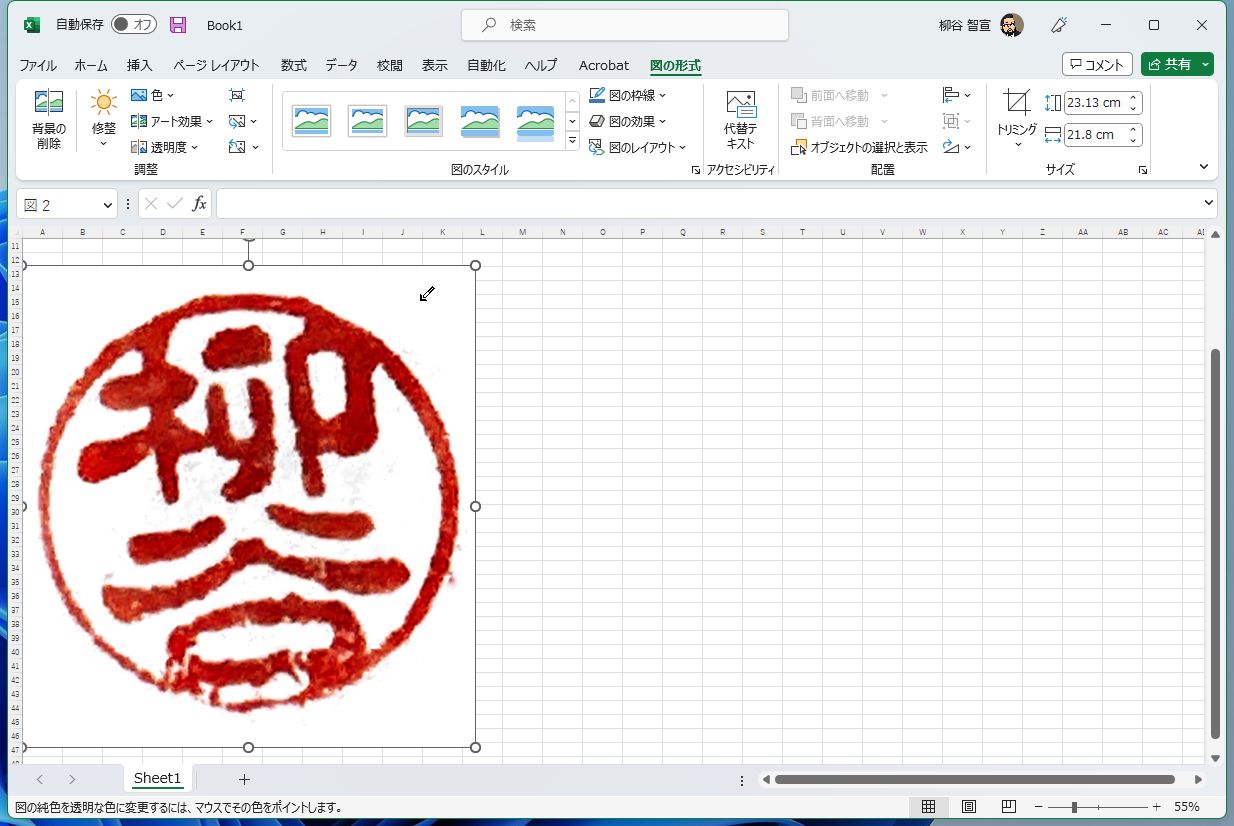
Task: Apply the fourth shadowed picture style
Action: (480, 121)
